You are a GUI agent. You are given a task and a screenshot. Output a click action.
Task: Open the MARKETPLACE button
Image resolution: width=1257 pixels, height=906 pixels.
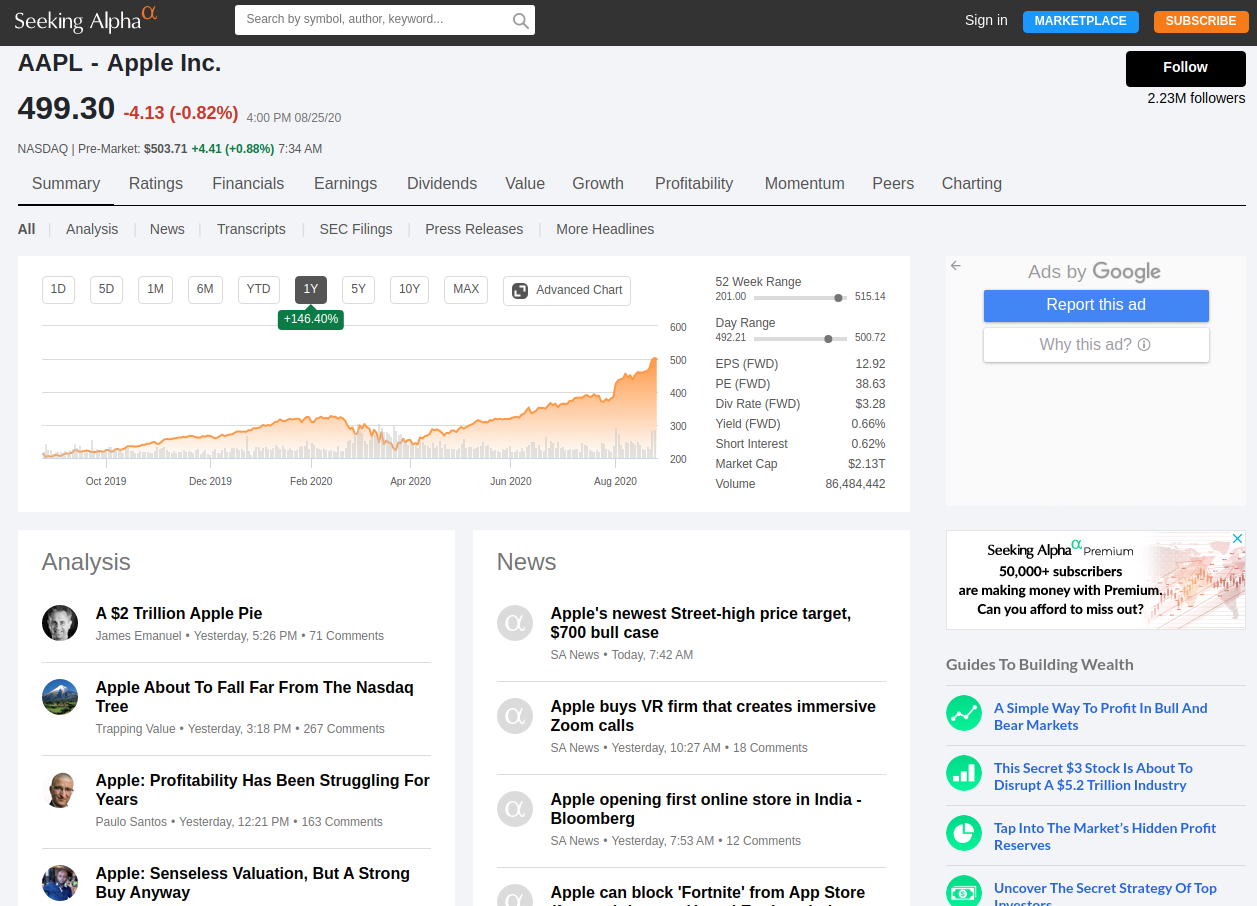pos(1081,21)
